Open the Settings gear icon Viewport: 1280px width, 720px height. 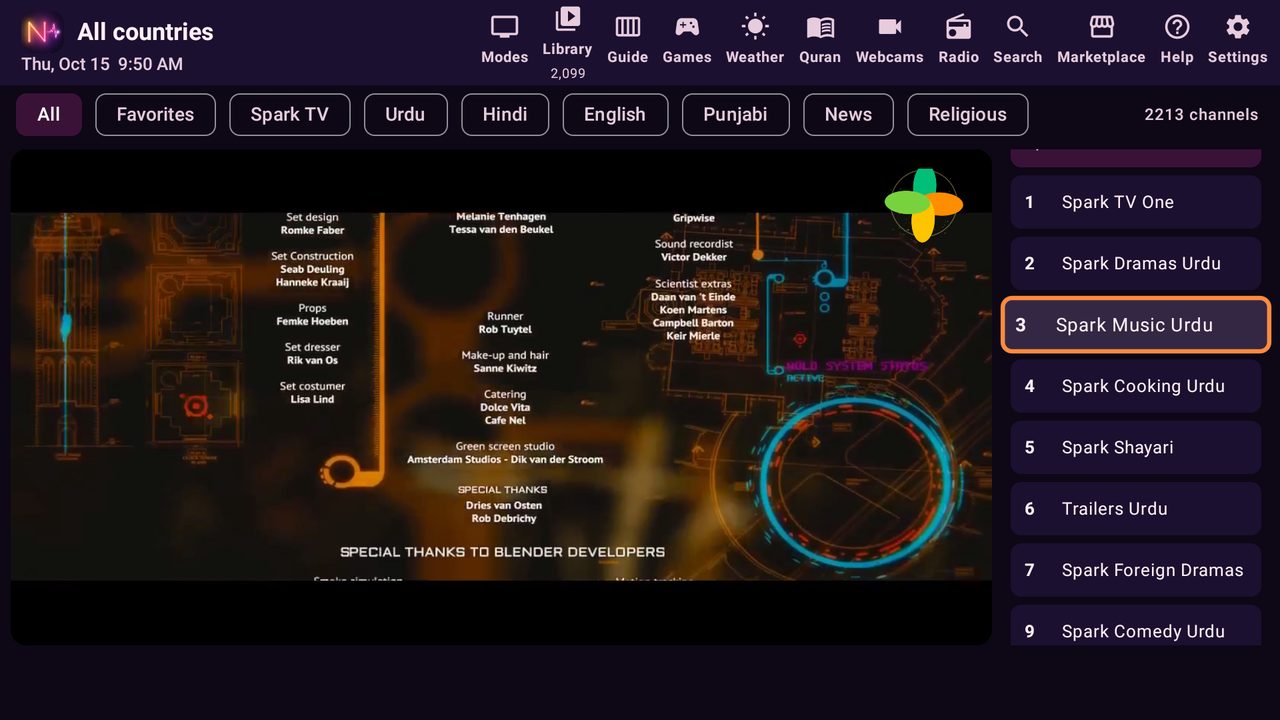pos(1238,27)
